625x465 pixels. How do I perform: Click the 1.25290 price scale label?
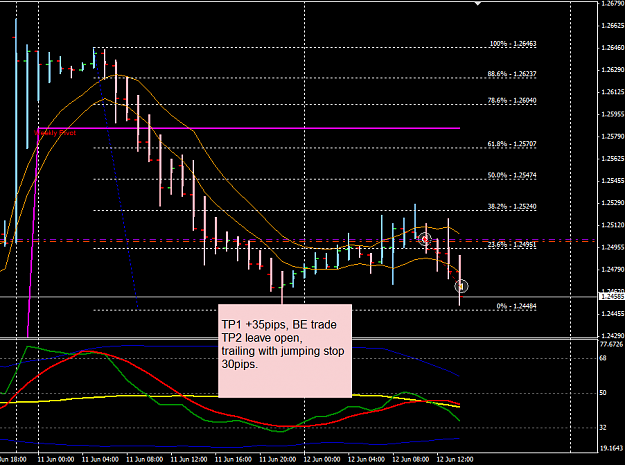click(x=612, y=203)
